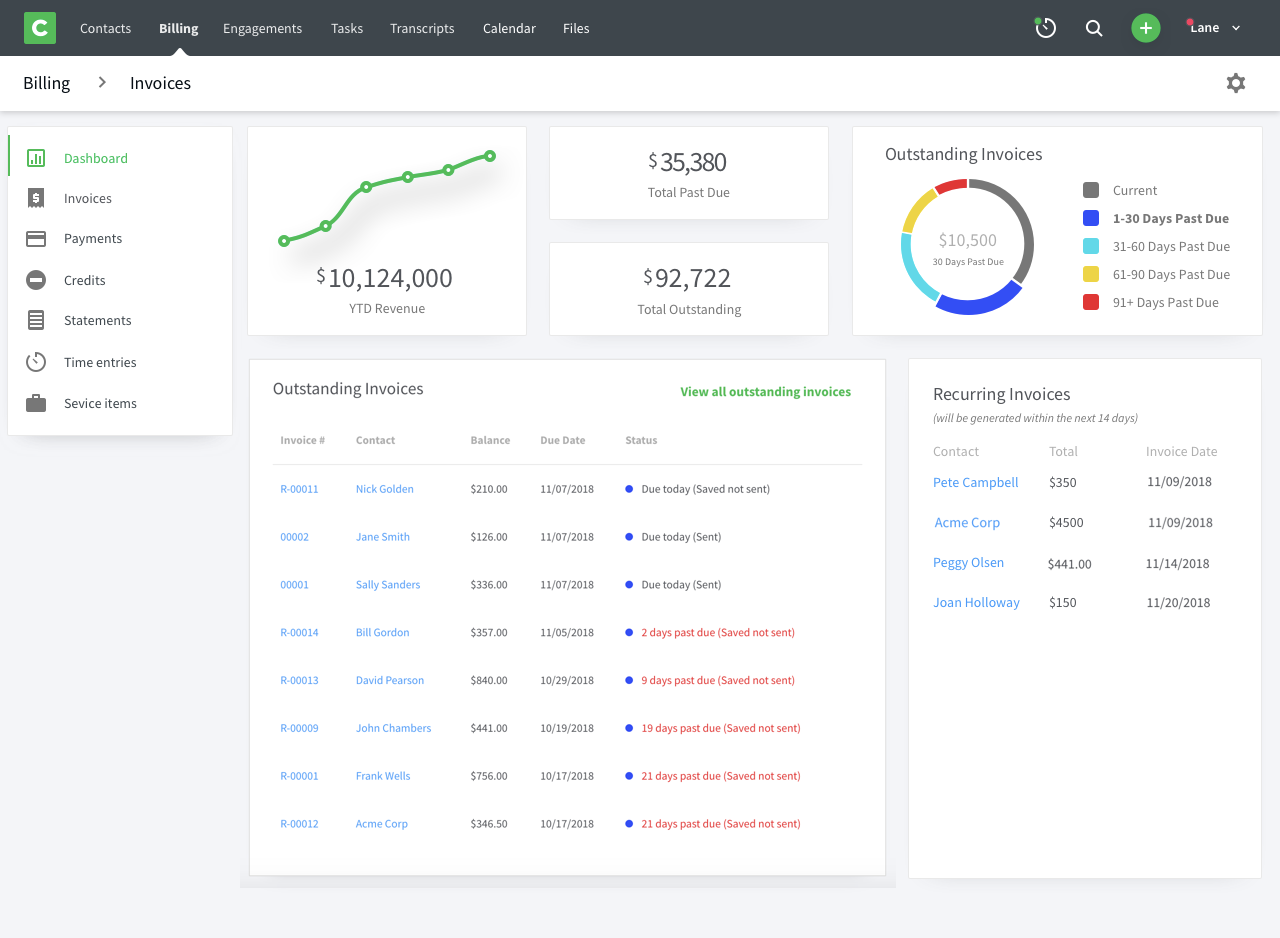Open Payments label in the sidebar

point(93,238)
